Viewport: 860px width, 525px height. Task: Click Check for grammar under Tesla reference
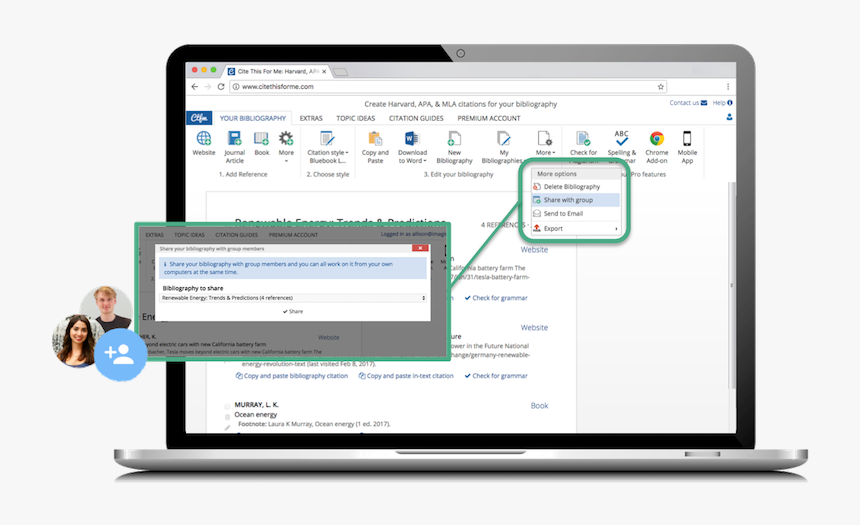(496, 298)
